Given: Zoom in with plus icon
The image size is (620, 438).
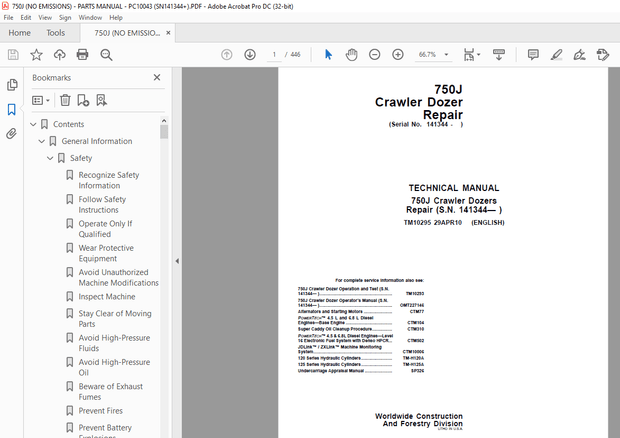Looking at the screenshot, I should coord(398,55).
